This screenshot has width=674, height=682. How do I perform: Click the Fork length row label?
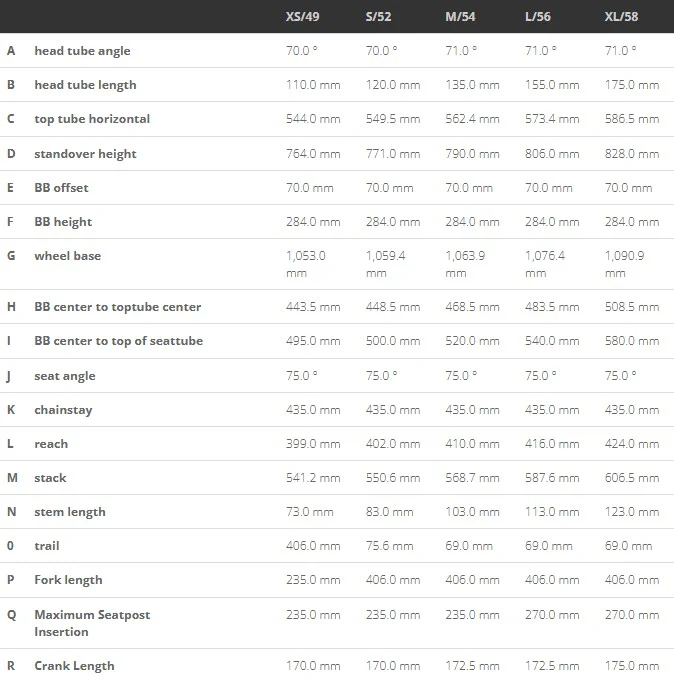point(68,580)
